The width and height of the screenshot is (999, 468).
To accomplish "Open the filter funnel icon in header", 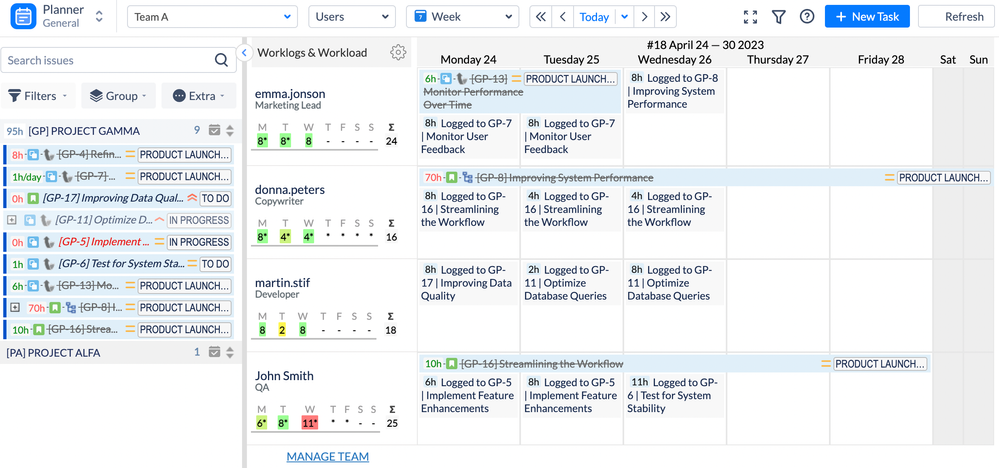I will (x=778, y=17).
